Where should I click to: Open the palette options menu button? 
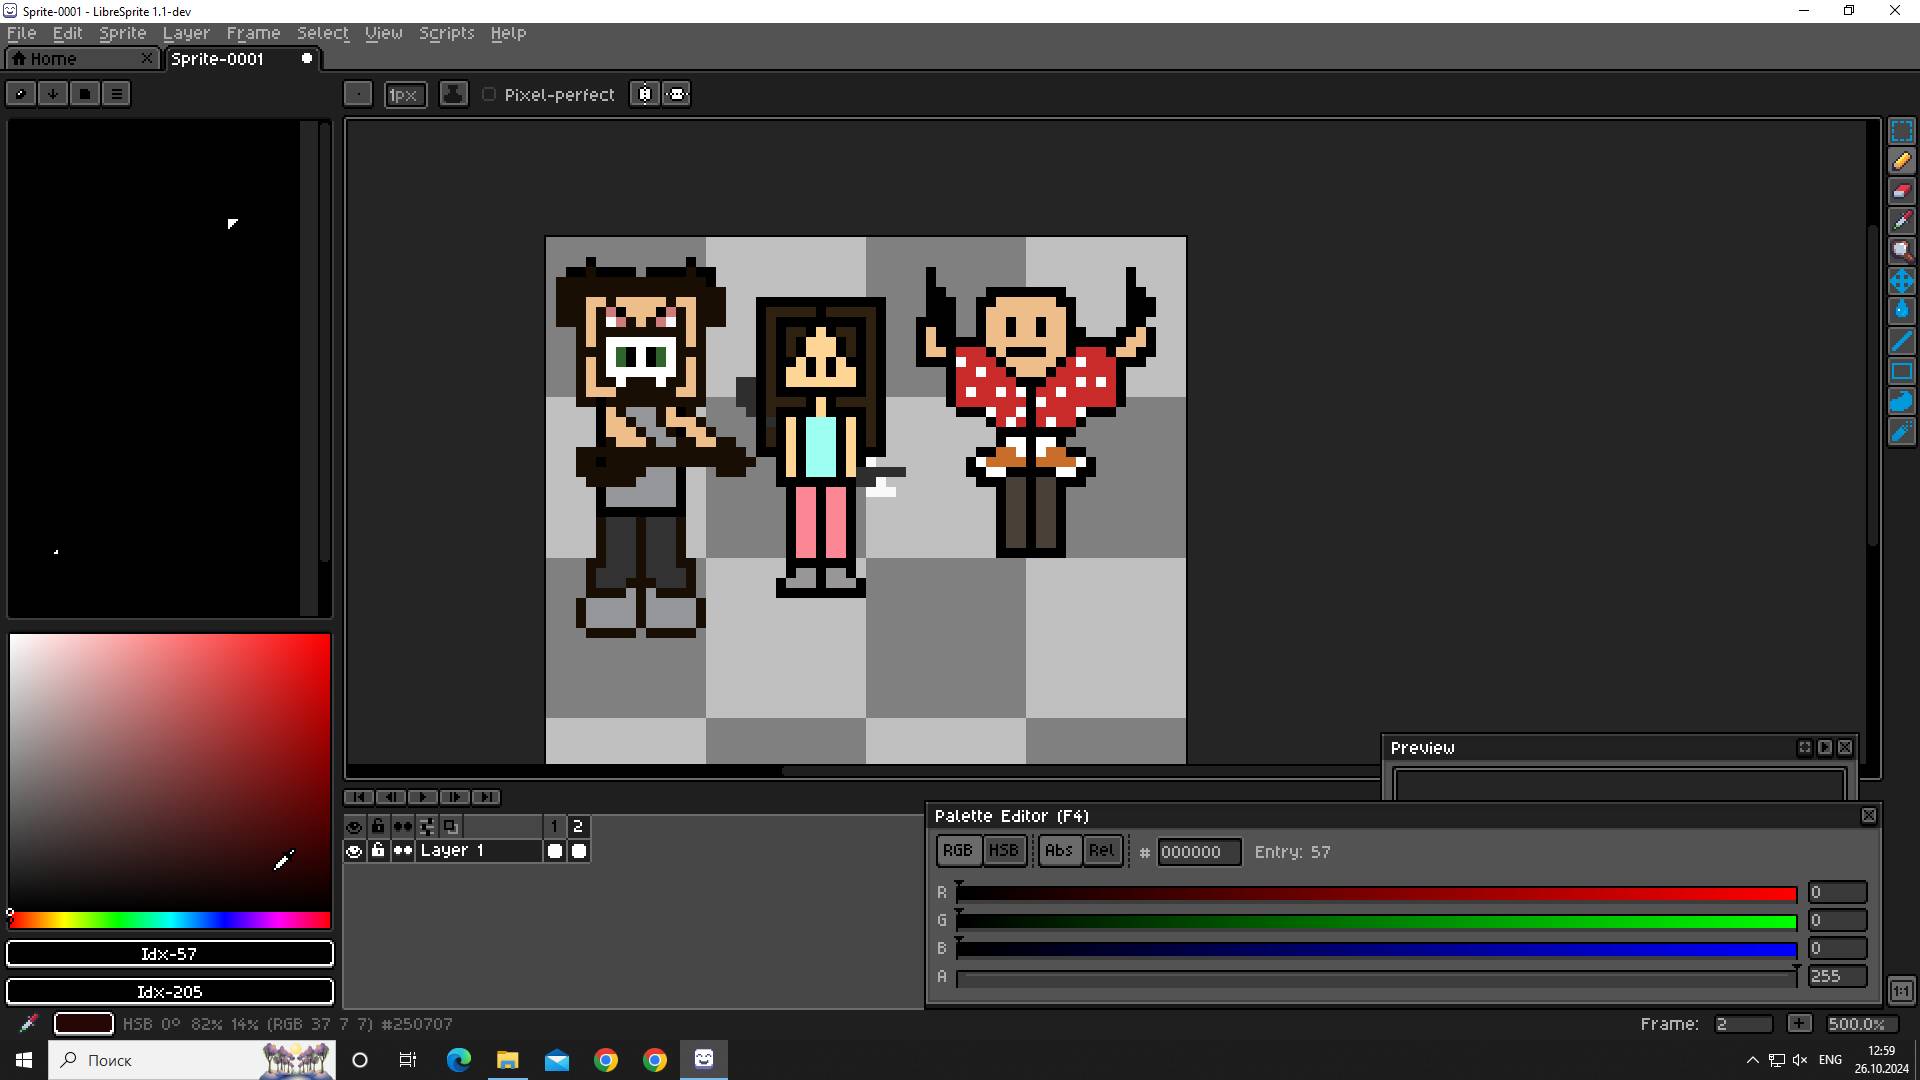coord(117,94)
